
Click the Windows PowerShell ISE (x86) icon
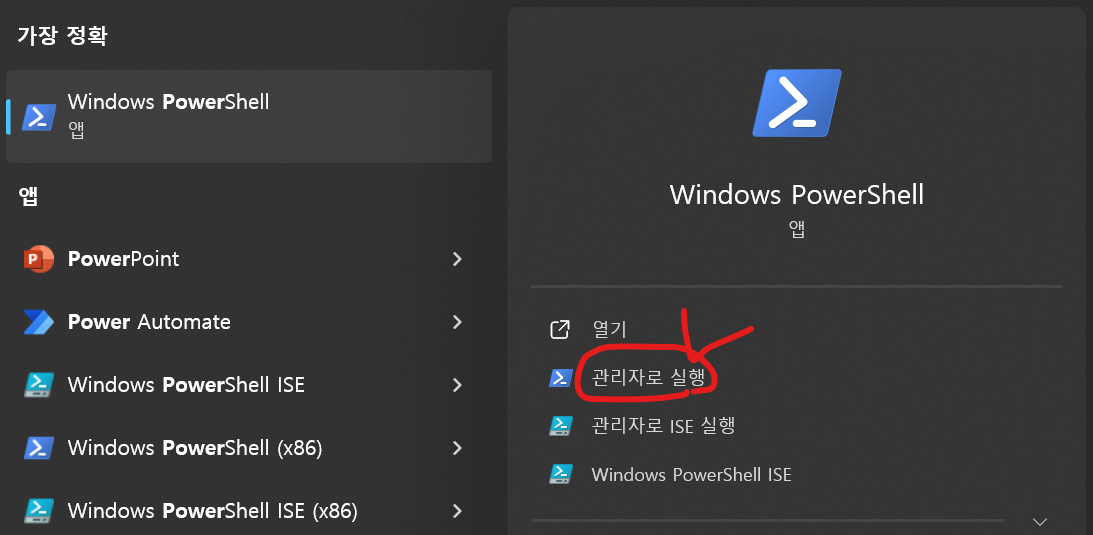[39, 511]
